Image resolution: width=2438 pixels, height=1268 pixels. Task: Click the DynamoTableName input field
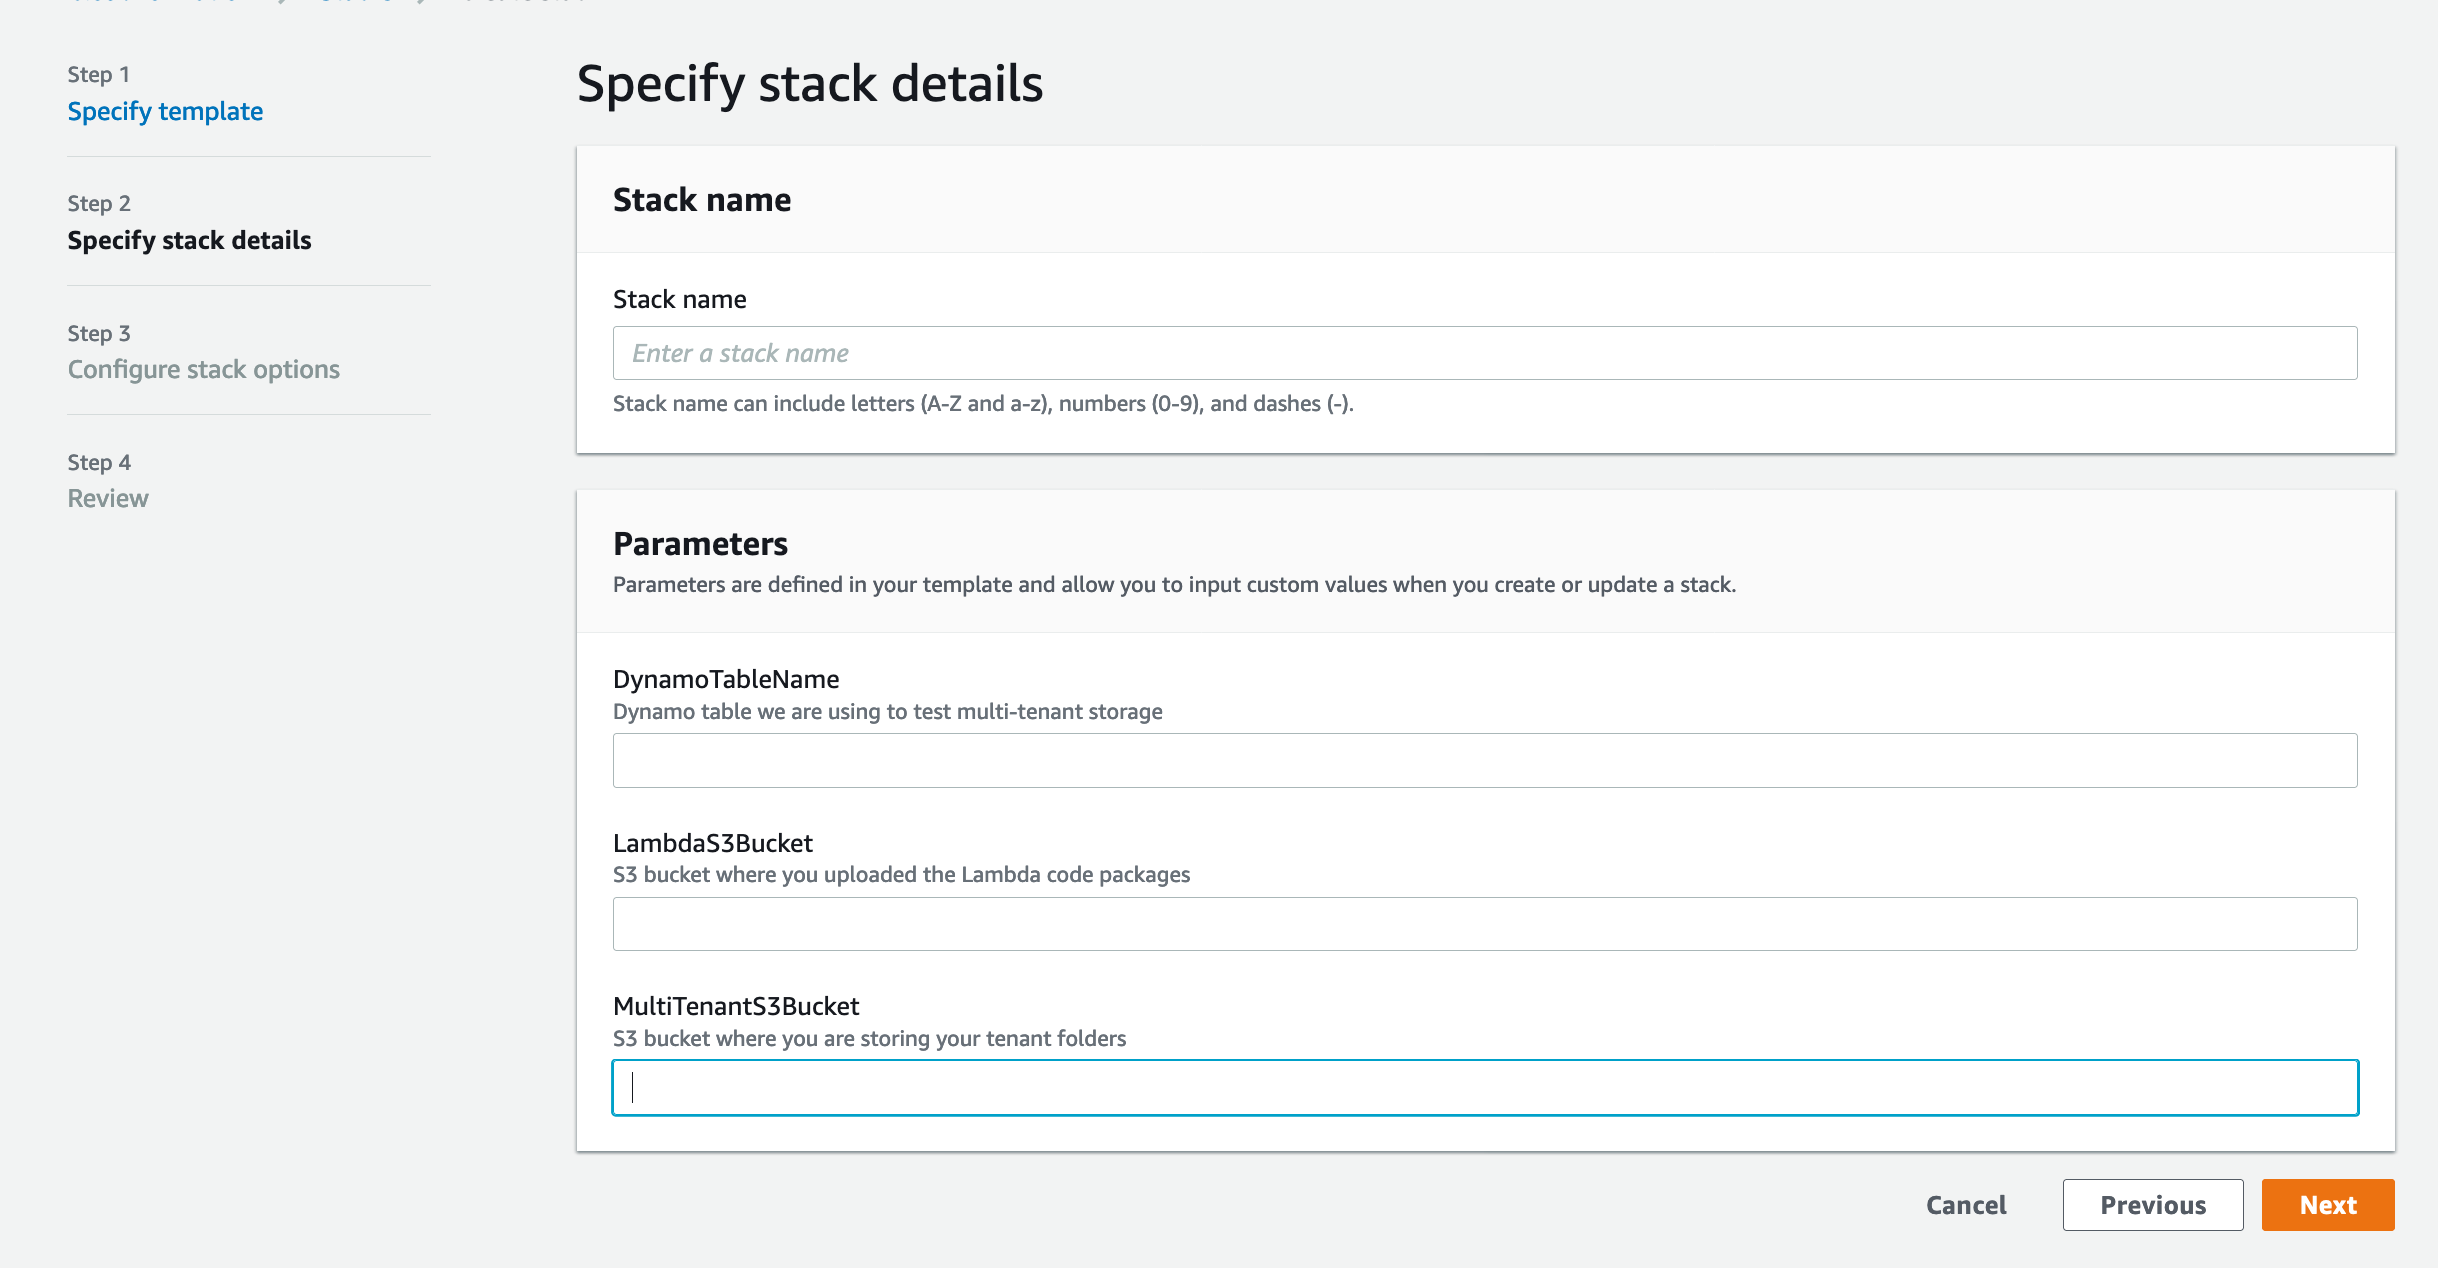(1484, 760)
